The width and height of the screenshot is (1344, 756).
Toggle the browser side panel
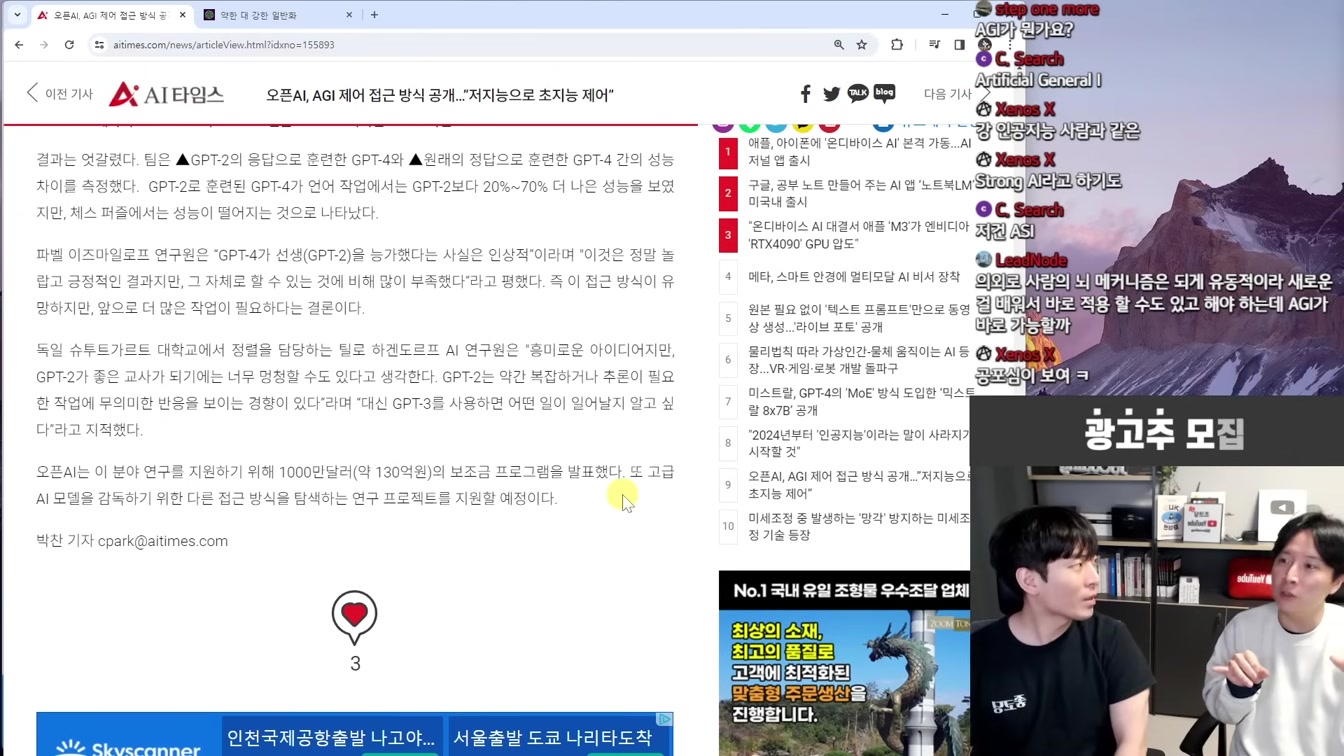tap(959, 45)
